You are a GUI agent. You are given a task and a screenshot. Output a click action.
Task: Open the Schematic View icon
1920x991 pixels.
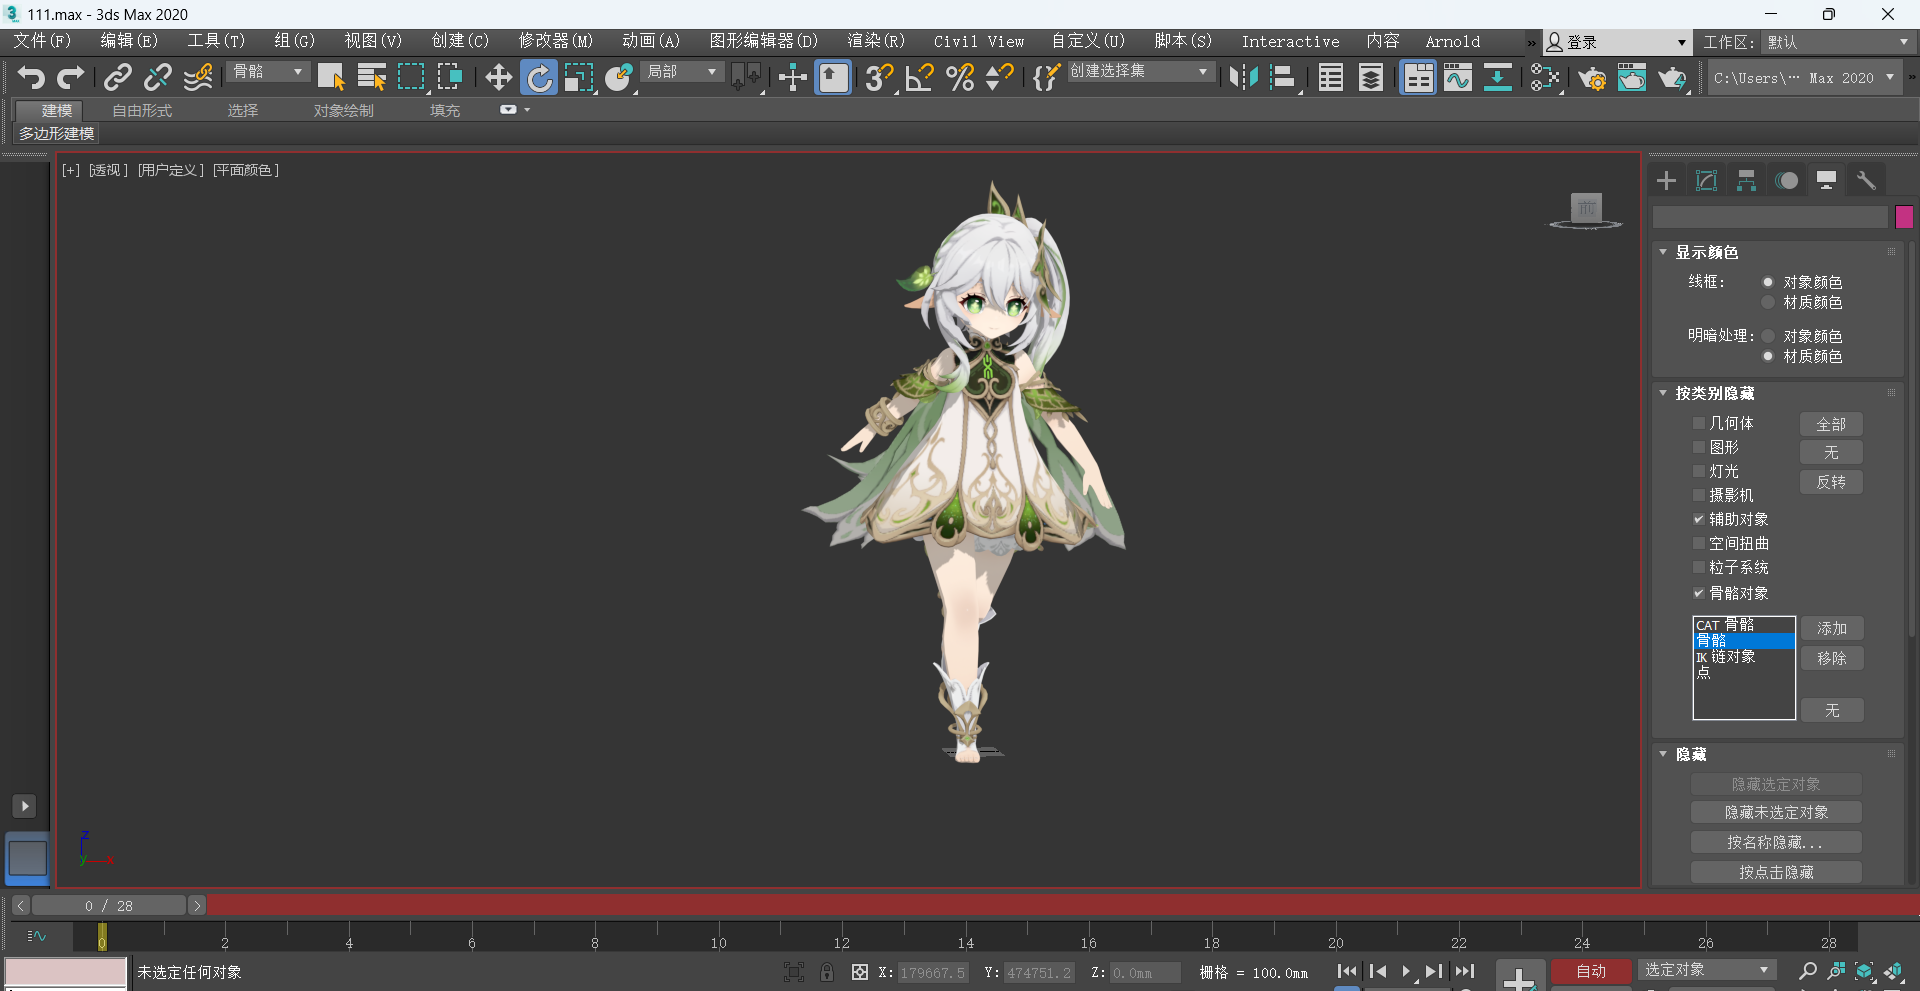pyautogui.click(x=1497, y=77)
